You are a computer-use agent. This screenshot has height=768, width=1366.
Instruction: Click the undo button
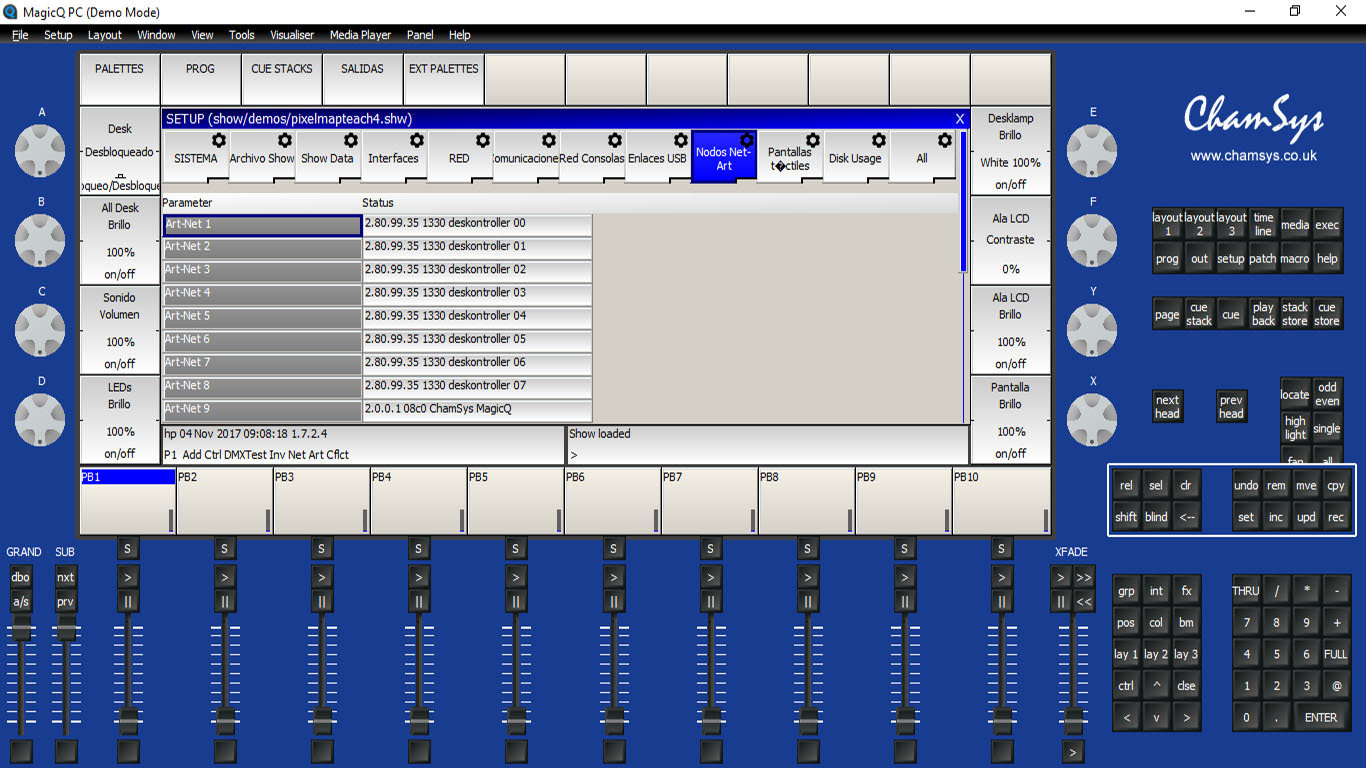1246,486
